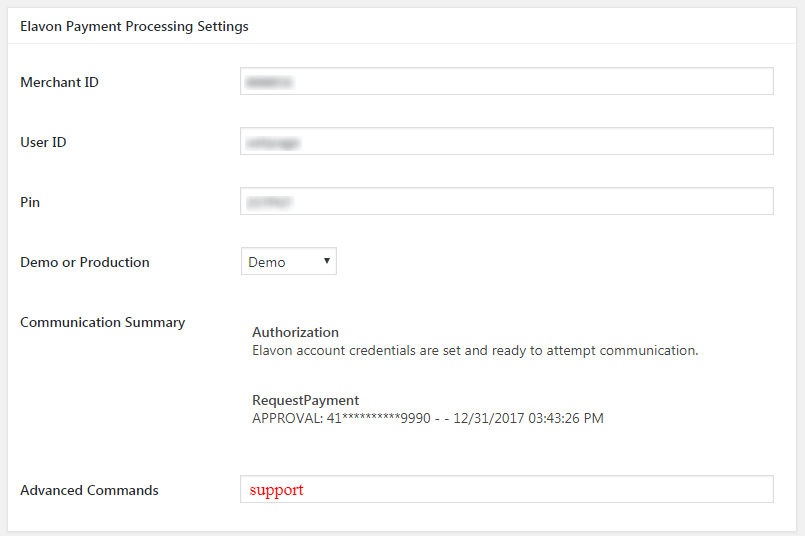805x536 pixels.
Task: Click the APPROVAL transaction result line
Action: click(x=427, y=418)
